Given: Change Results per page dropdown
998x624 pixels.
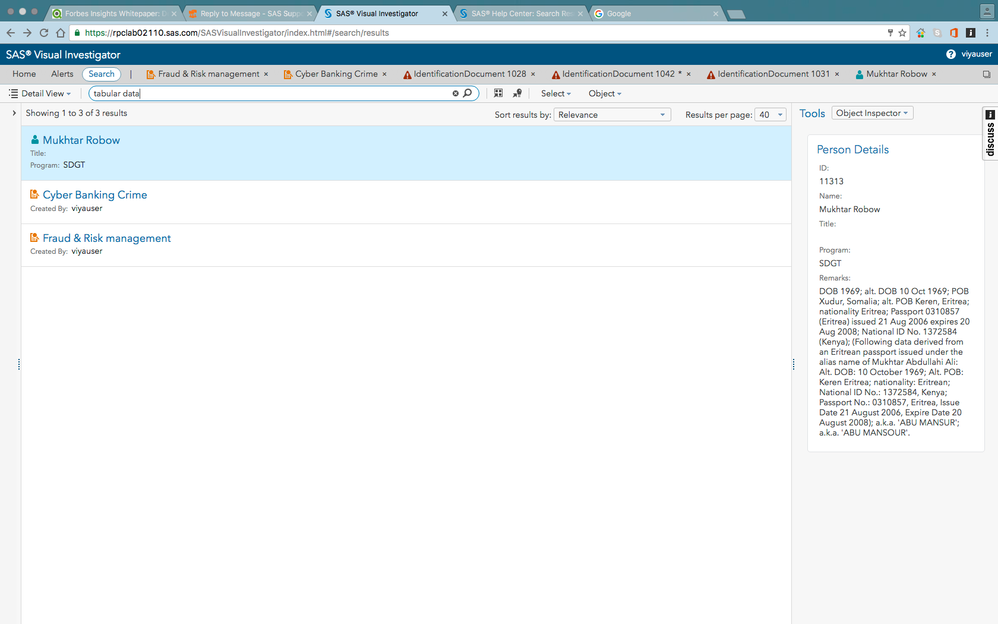Looking at the screenshot, I should pyautogui.click(x=770, y=115).
